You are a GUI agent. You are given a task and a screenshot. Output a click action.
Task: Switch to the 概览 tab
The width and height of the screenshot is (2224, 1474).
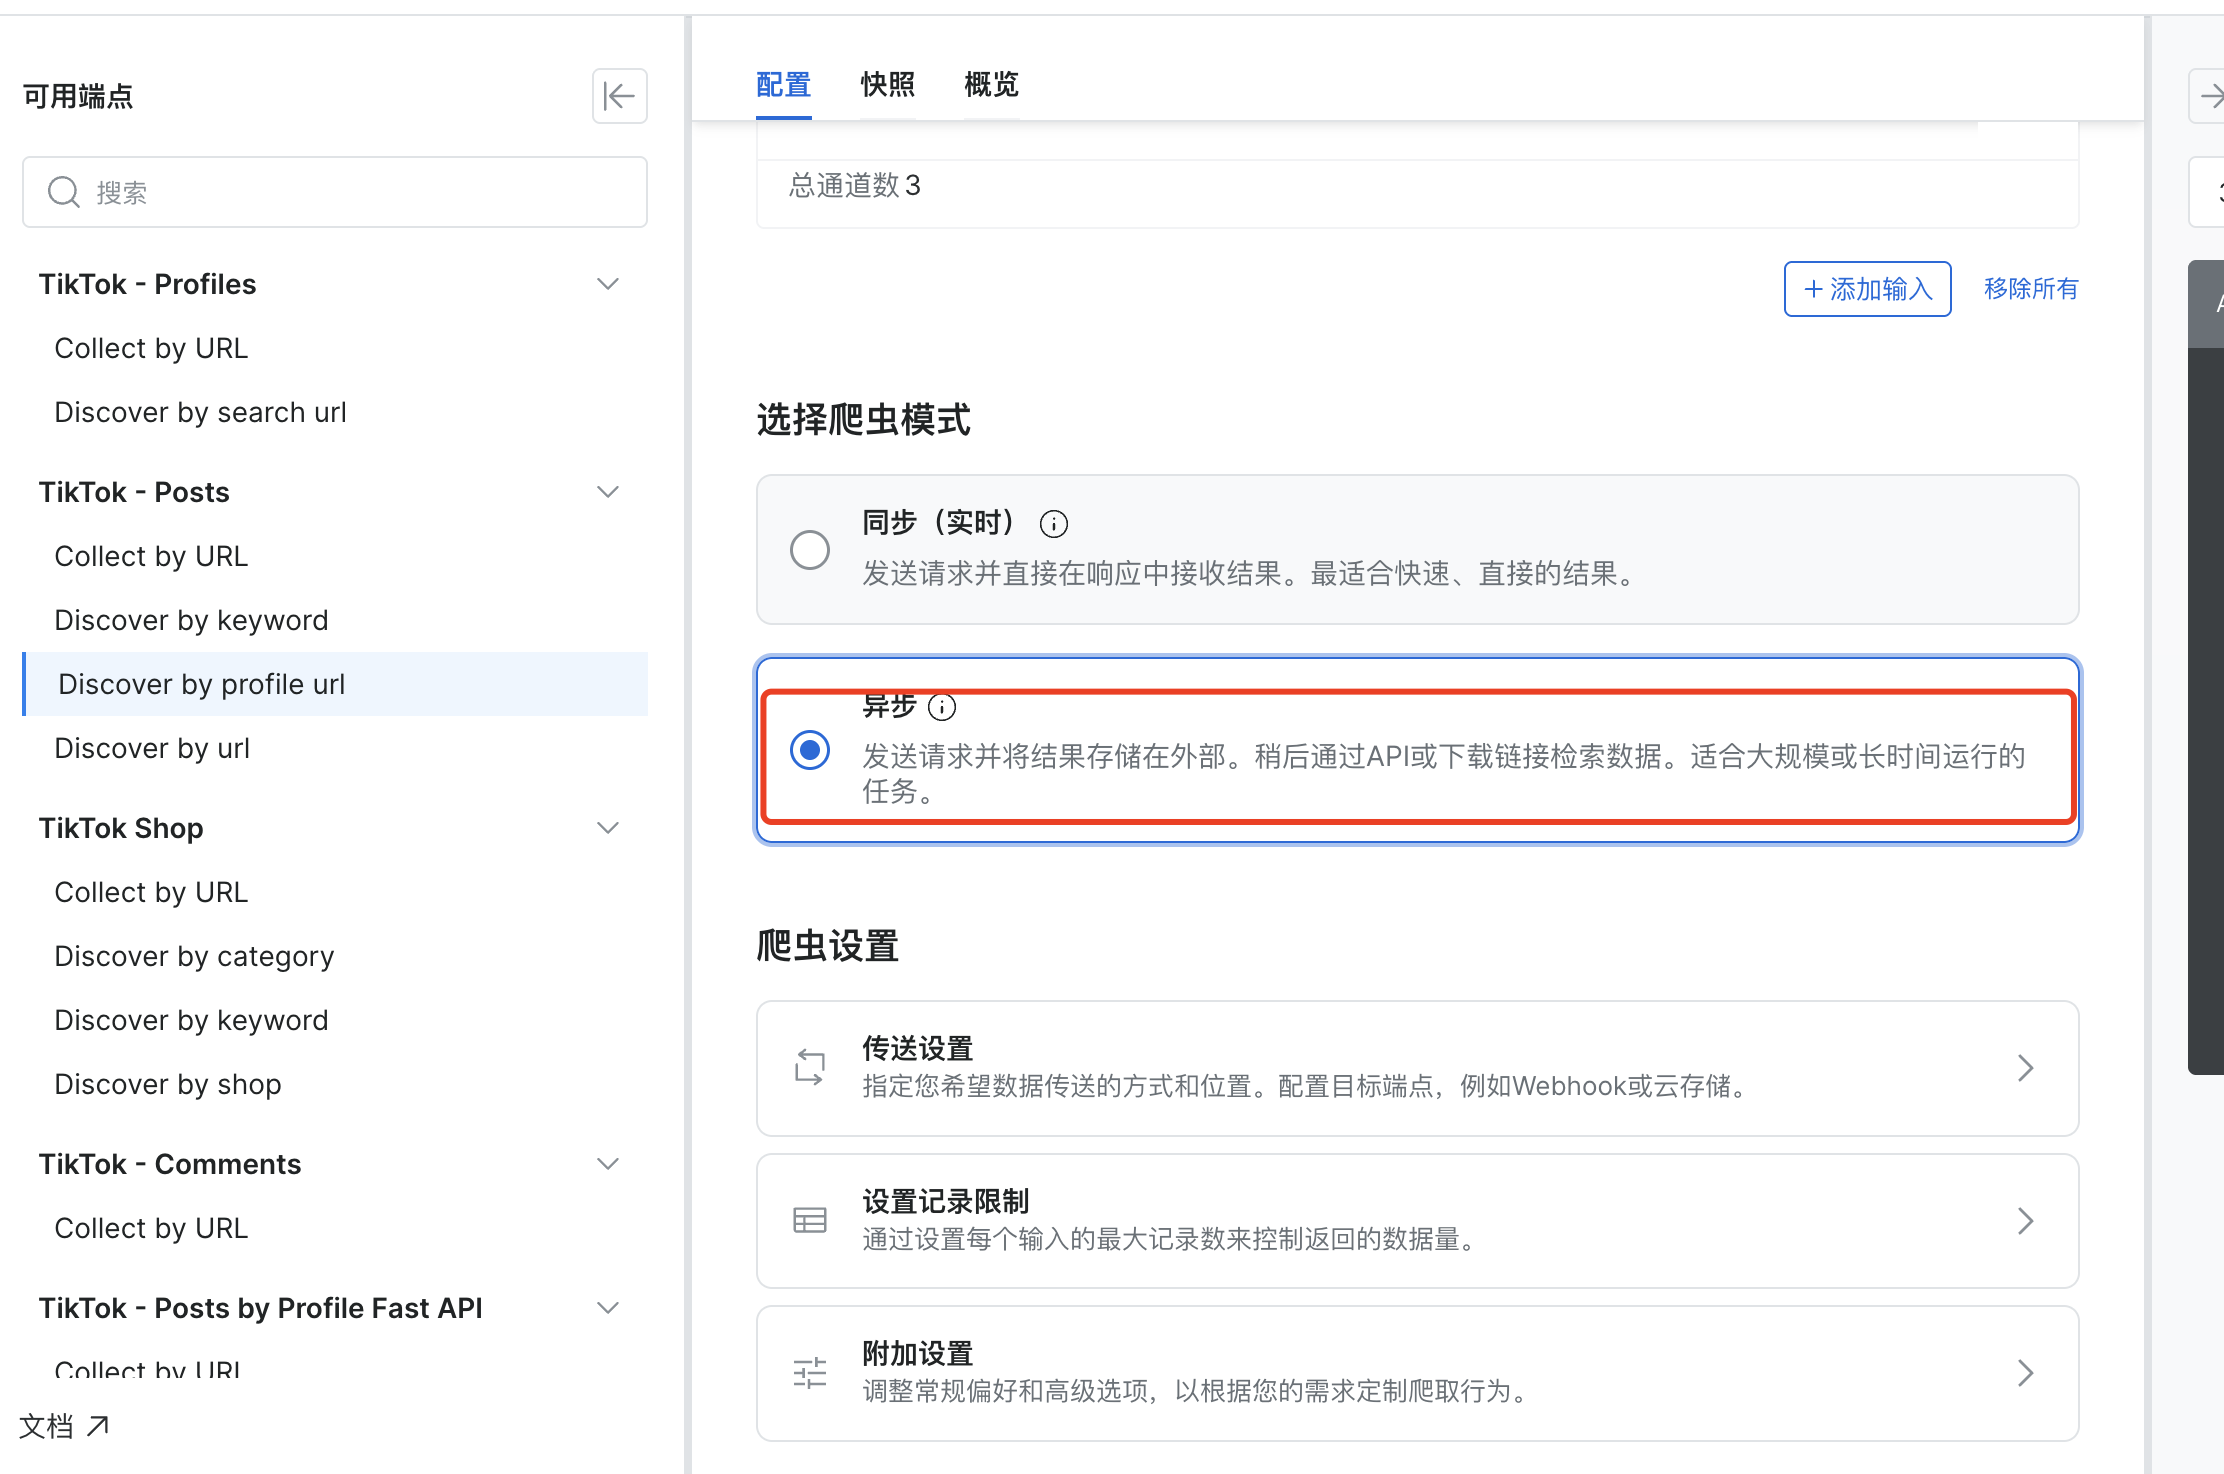pos(990,85)
